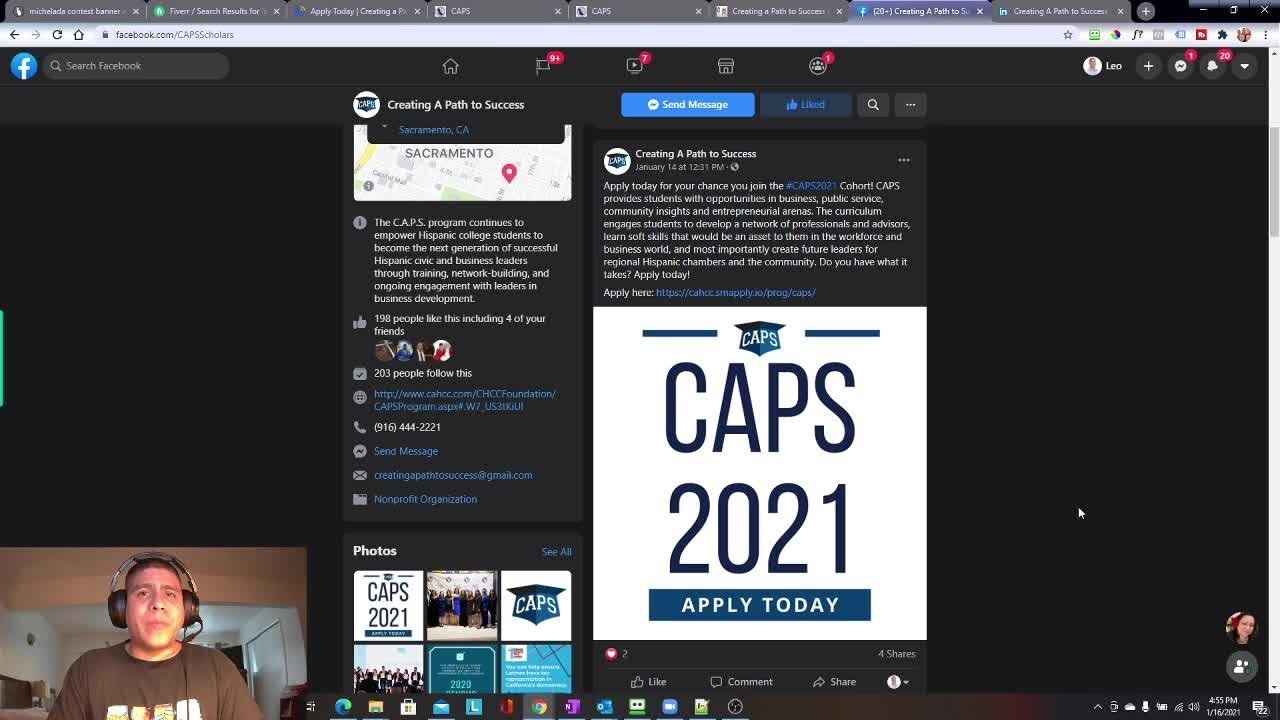Image resolution: width=1280 pixels, height=720 pixels.
Task: Click the plus Create button
Action: pyautogui.click(x=1149, y=66)
